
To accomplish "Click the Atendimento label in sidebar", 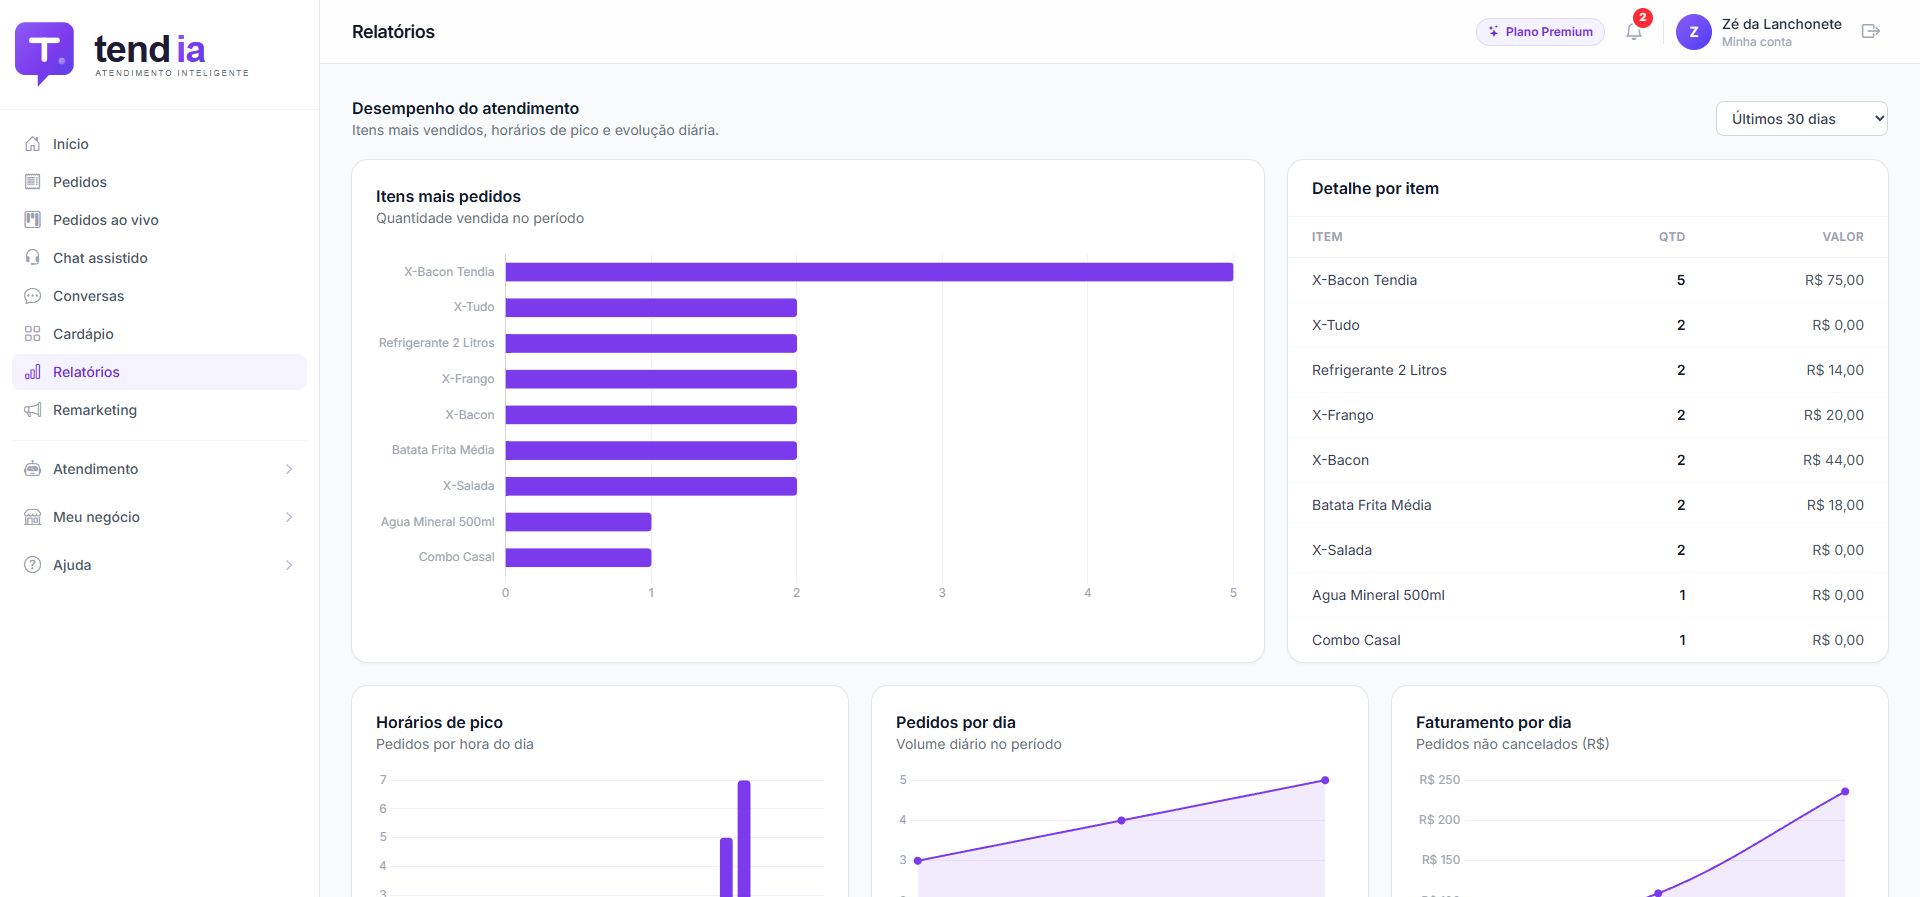I will pyautogui.click(x=96, y=469).
